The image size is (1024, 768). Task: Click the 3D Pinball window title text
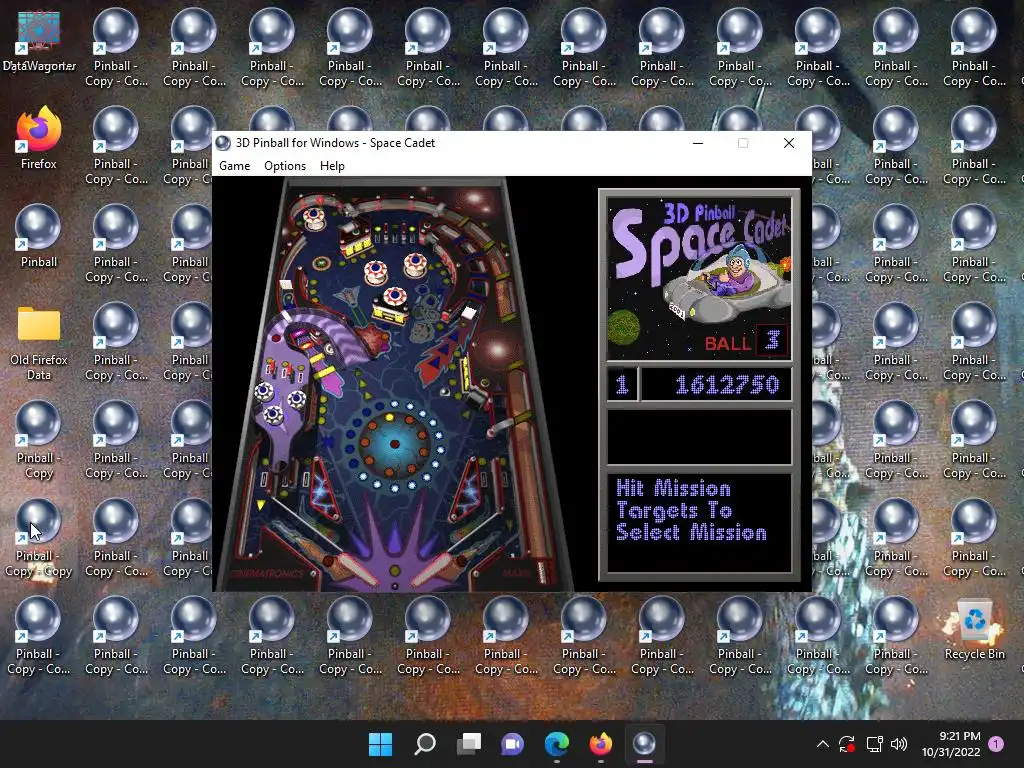(335, 143)
